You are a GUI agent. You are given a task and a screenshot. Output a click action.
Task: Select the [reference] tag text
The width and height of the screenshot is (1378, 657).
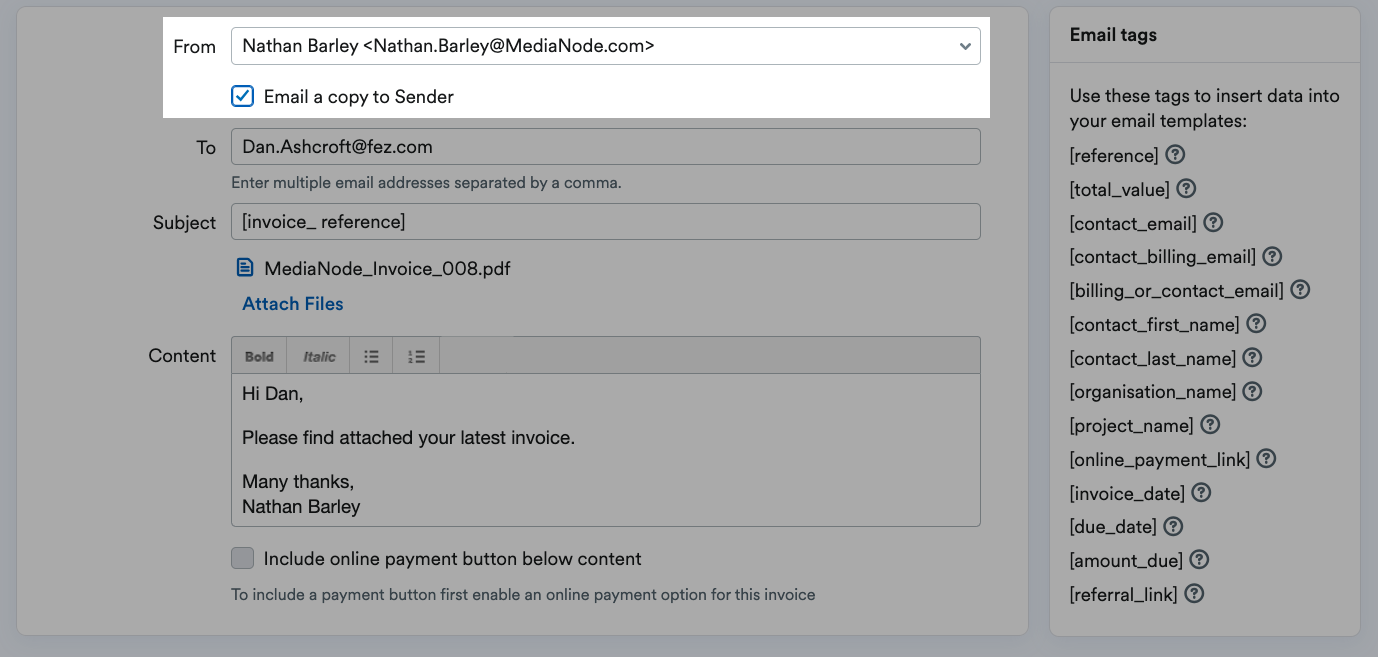(x=1114, y=156)
